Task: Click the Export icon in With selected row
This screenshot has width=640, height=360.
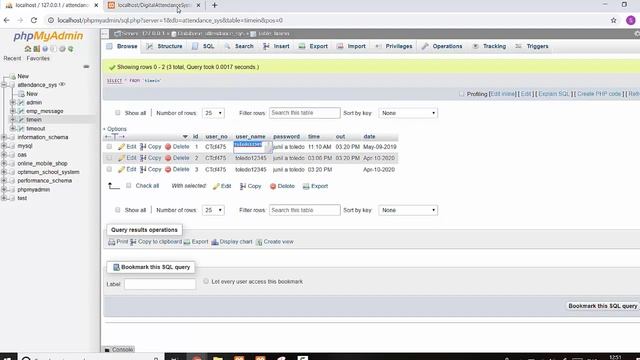Action: click(306, 186)
